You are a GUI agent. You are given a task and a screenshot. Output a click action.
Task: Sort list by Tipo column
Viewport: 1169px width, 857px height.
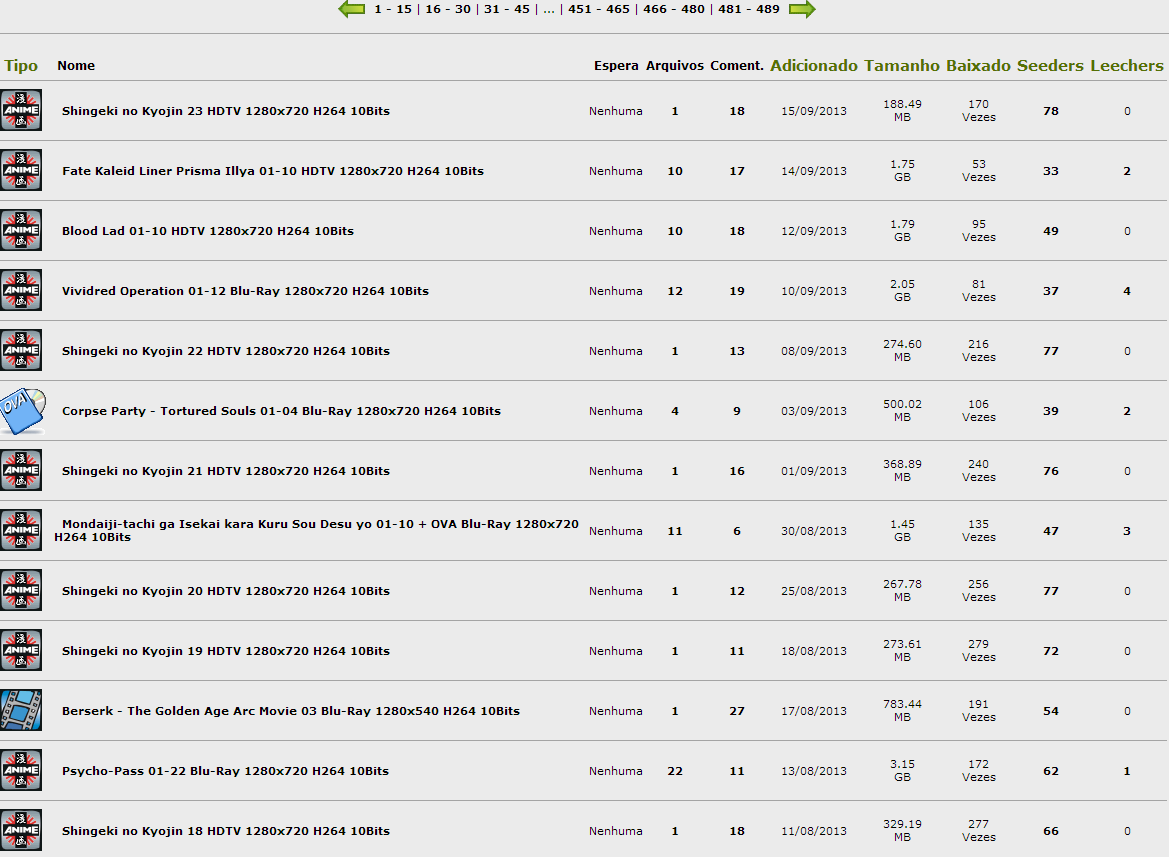click(x=21, y=66)
